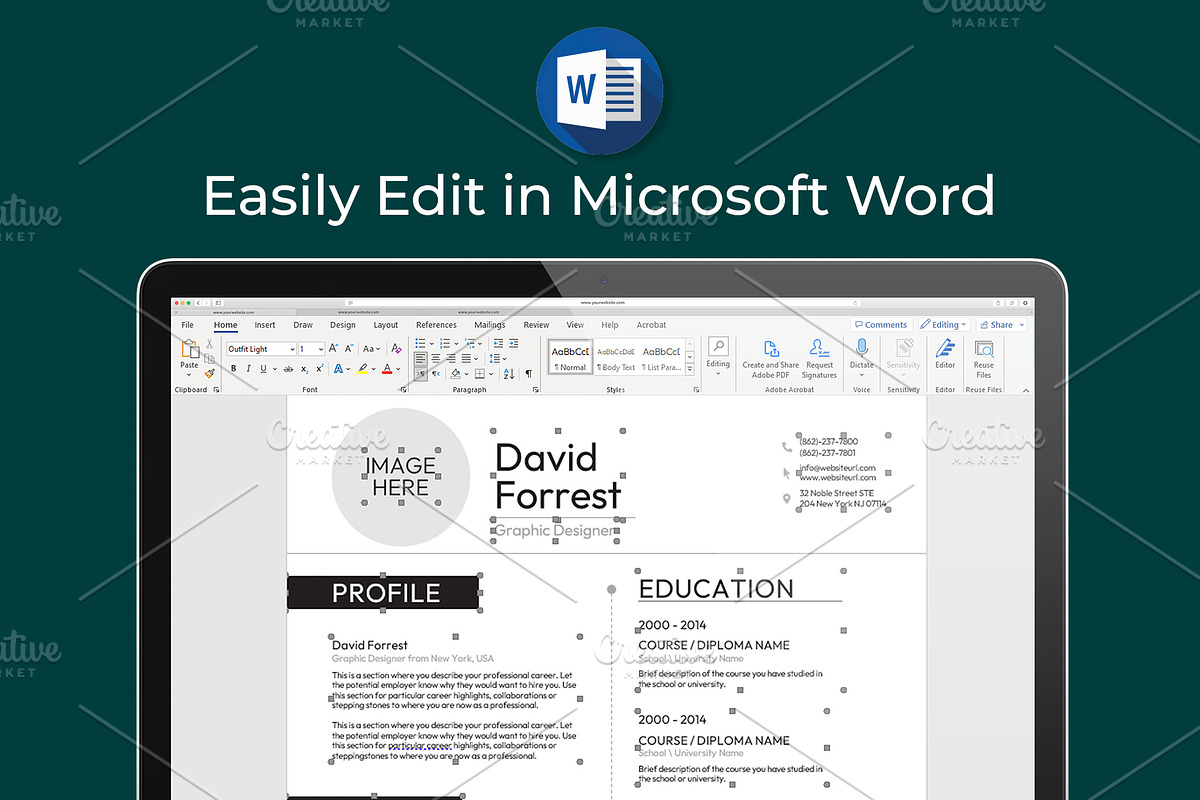The image size is (1200, 800).
Task: Switch to the Draw tab
Action: pos(303,325)
